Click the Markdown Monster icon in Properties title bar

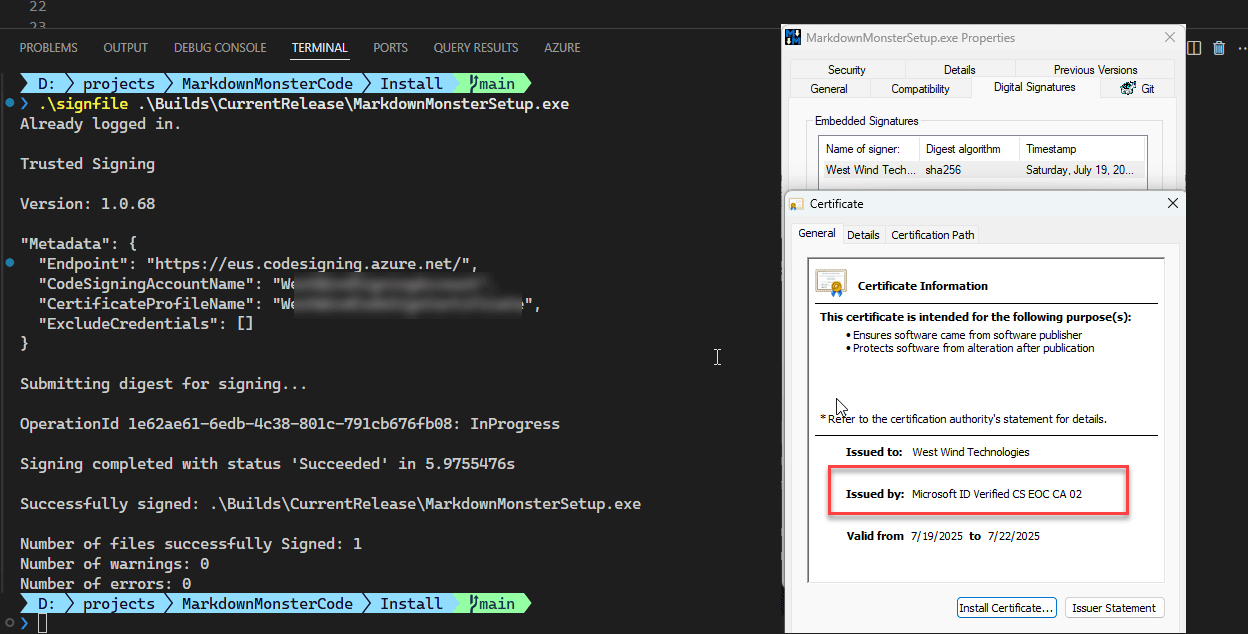(x=793, y=38)
